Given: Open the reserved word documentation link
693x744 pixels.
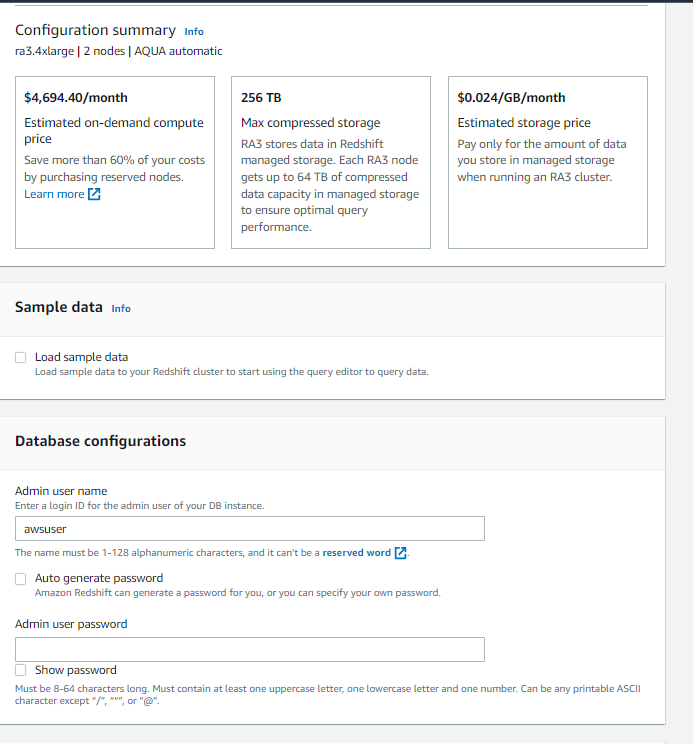Looking at the screenshot, I should pyautogui.click(x=357, y=553).
